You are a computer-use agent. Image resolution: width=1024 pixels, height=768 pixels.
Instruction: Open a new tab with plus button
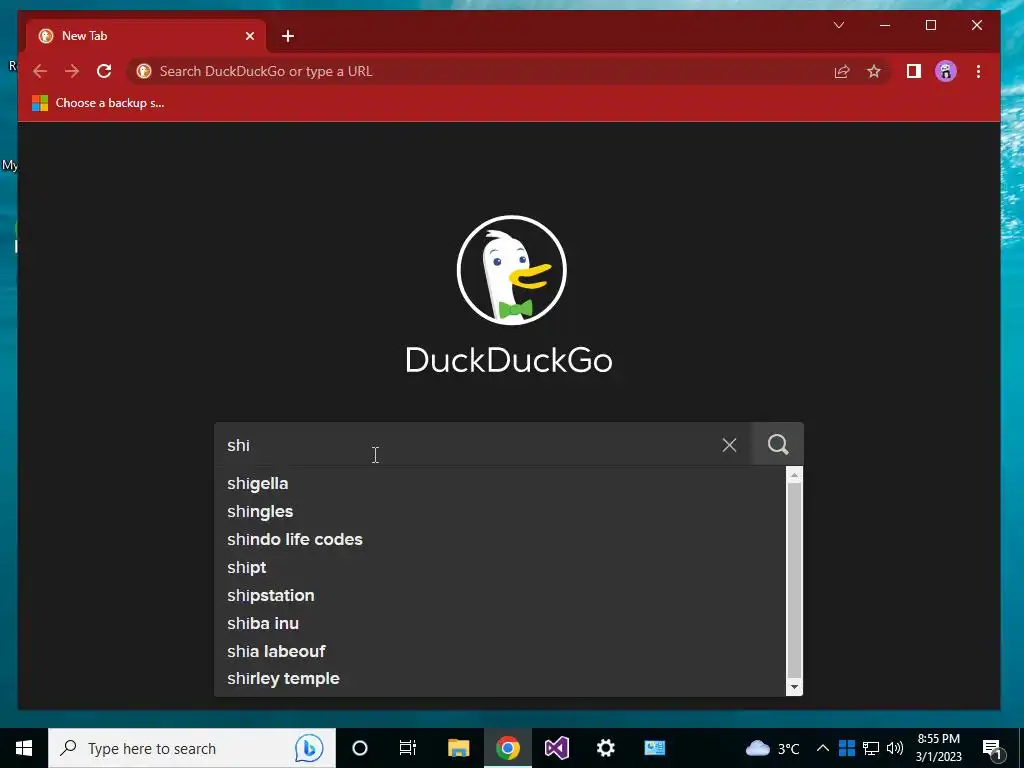pos(288,36)
